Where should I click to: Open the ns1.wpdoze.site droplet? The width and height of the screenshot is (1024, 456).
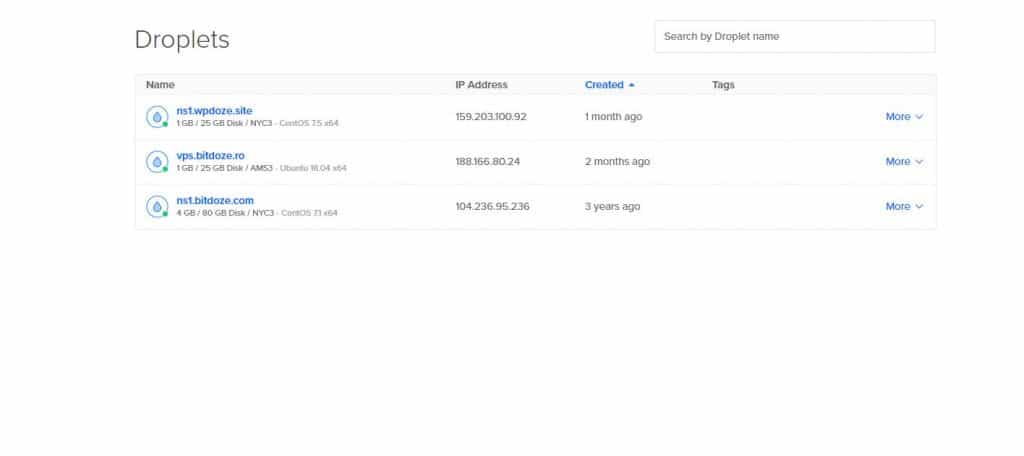pyautogui.click(x=214, y=110)
